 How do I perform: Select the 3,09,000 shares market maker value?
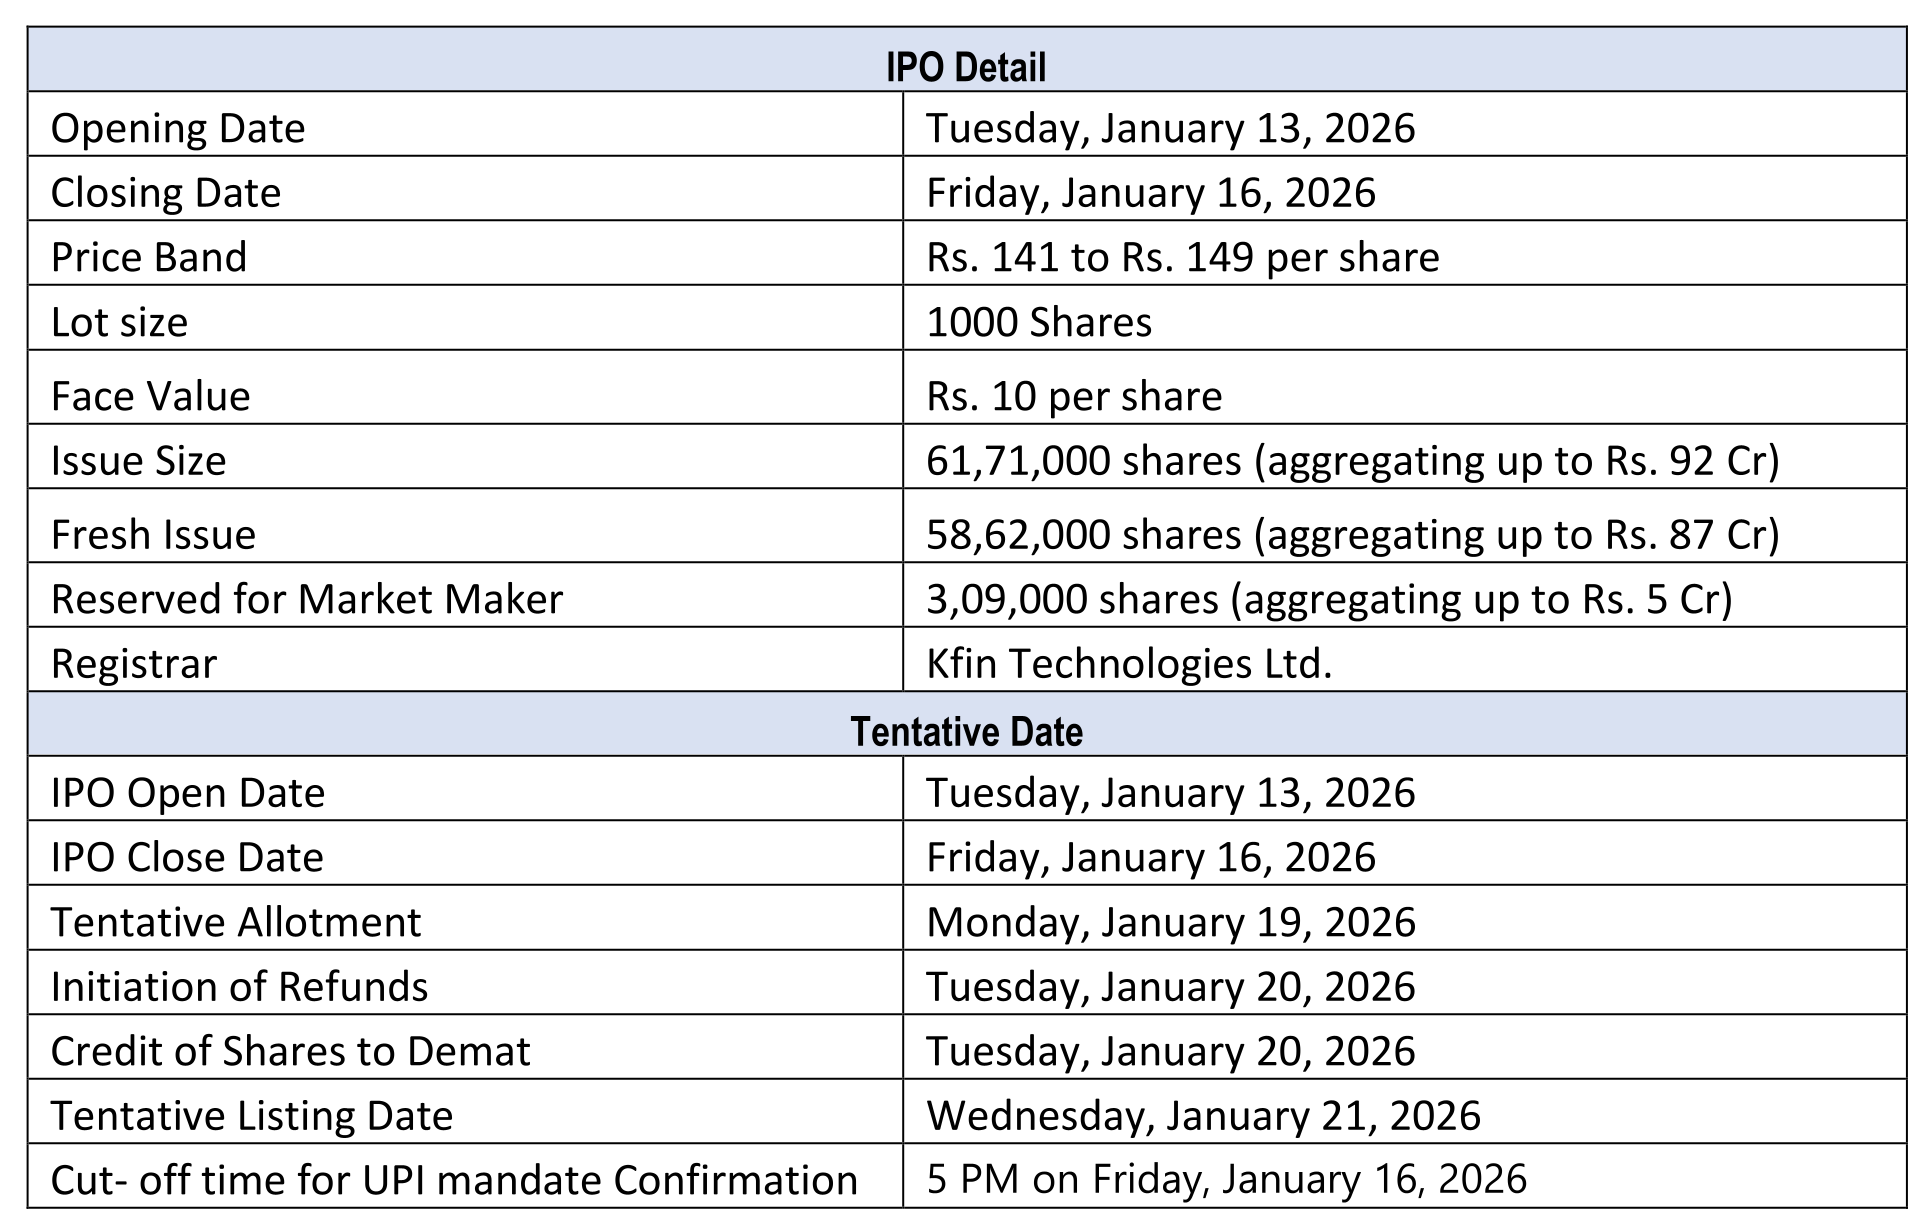pyautogui.click(x=1328, y=599)
